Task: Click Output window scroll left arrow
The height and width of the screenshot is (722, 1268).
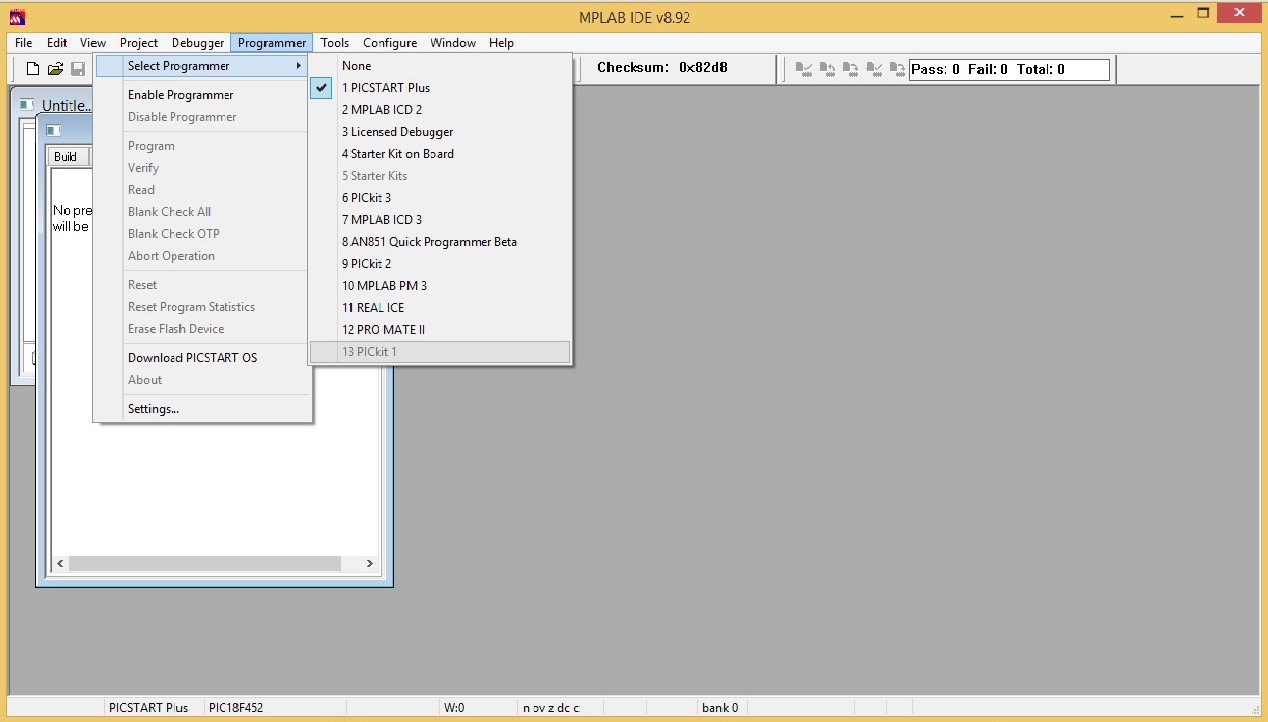Action: [60, 564]
